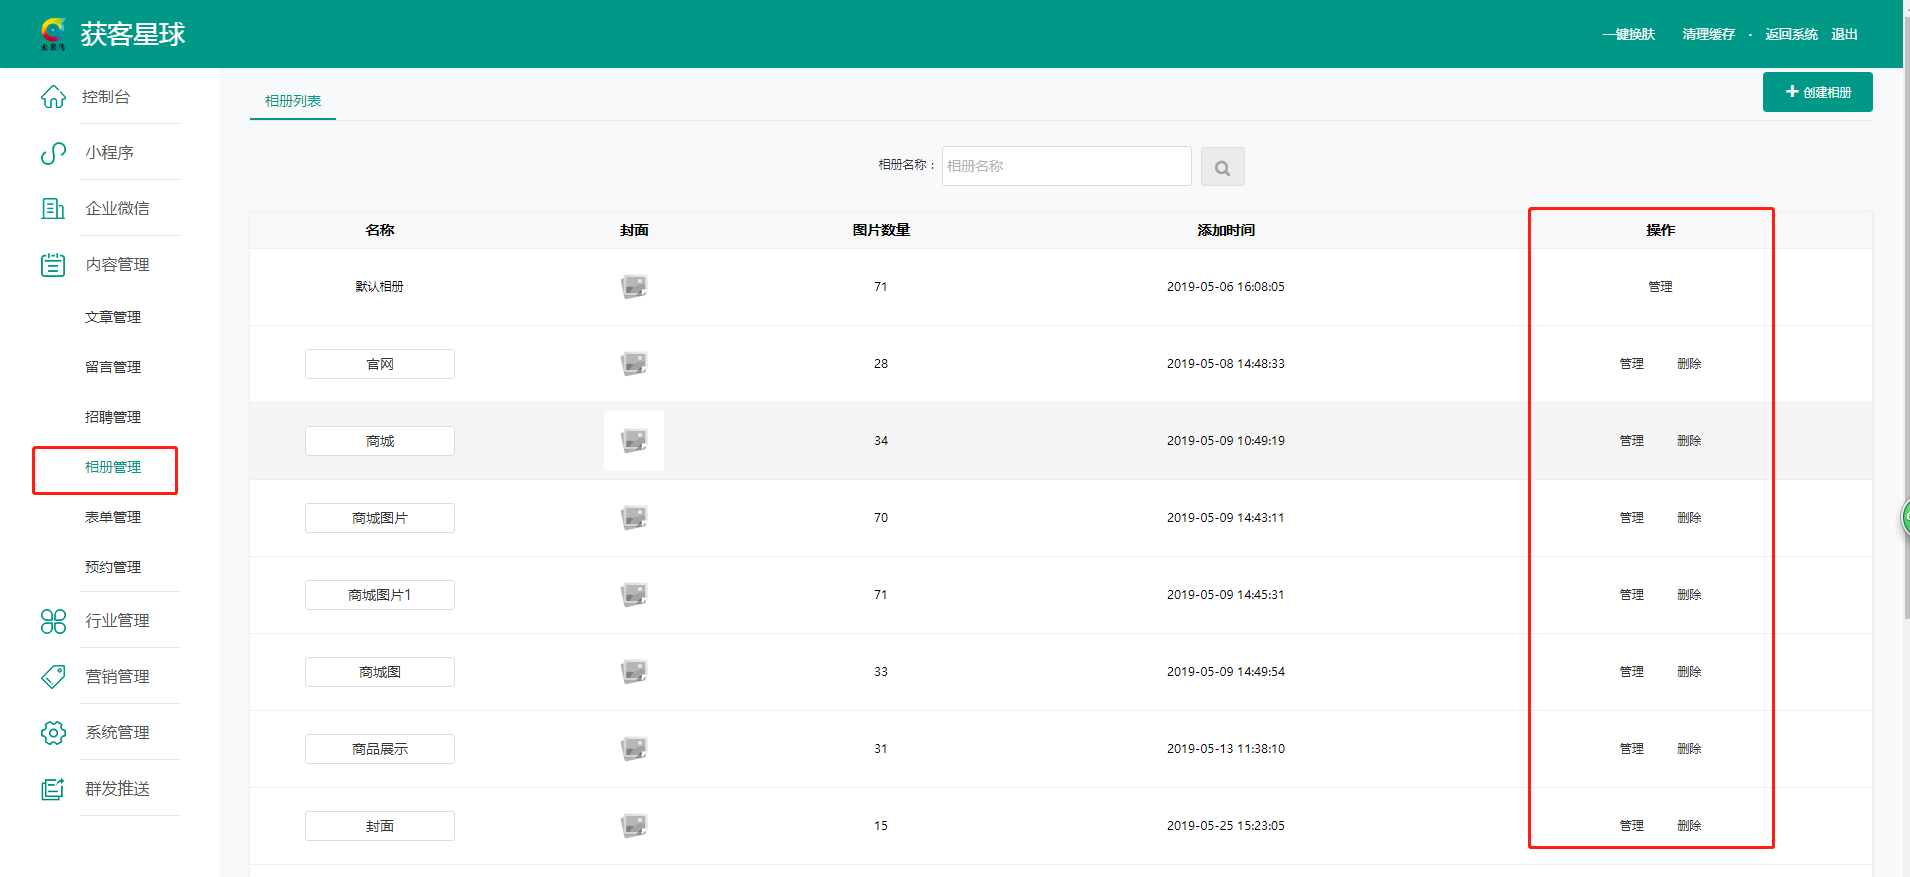Click the 营销管理 tag icon

tap(53, 677)
